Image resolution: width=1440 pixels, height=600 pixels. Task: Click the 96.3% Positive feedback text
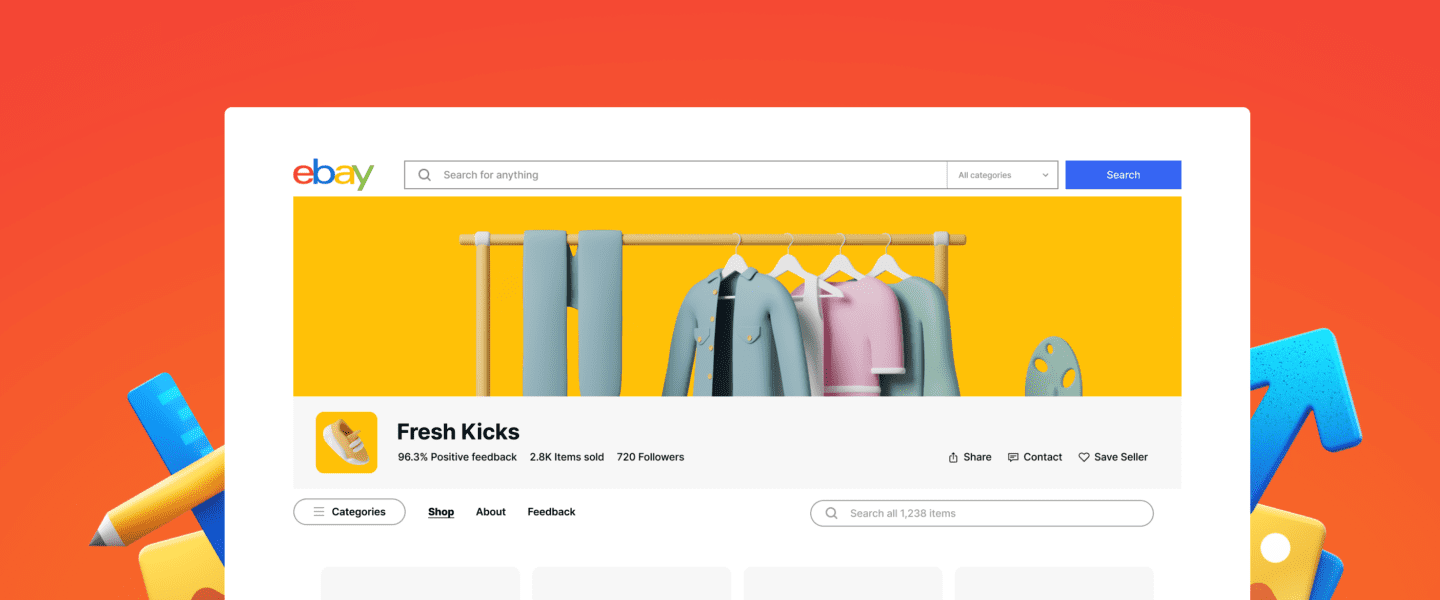point(457,457)
